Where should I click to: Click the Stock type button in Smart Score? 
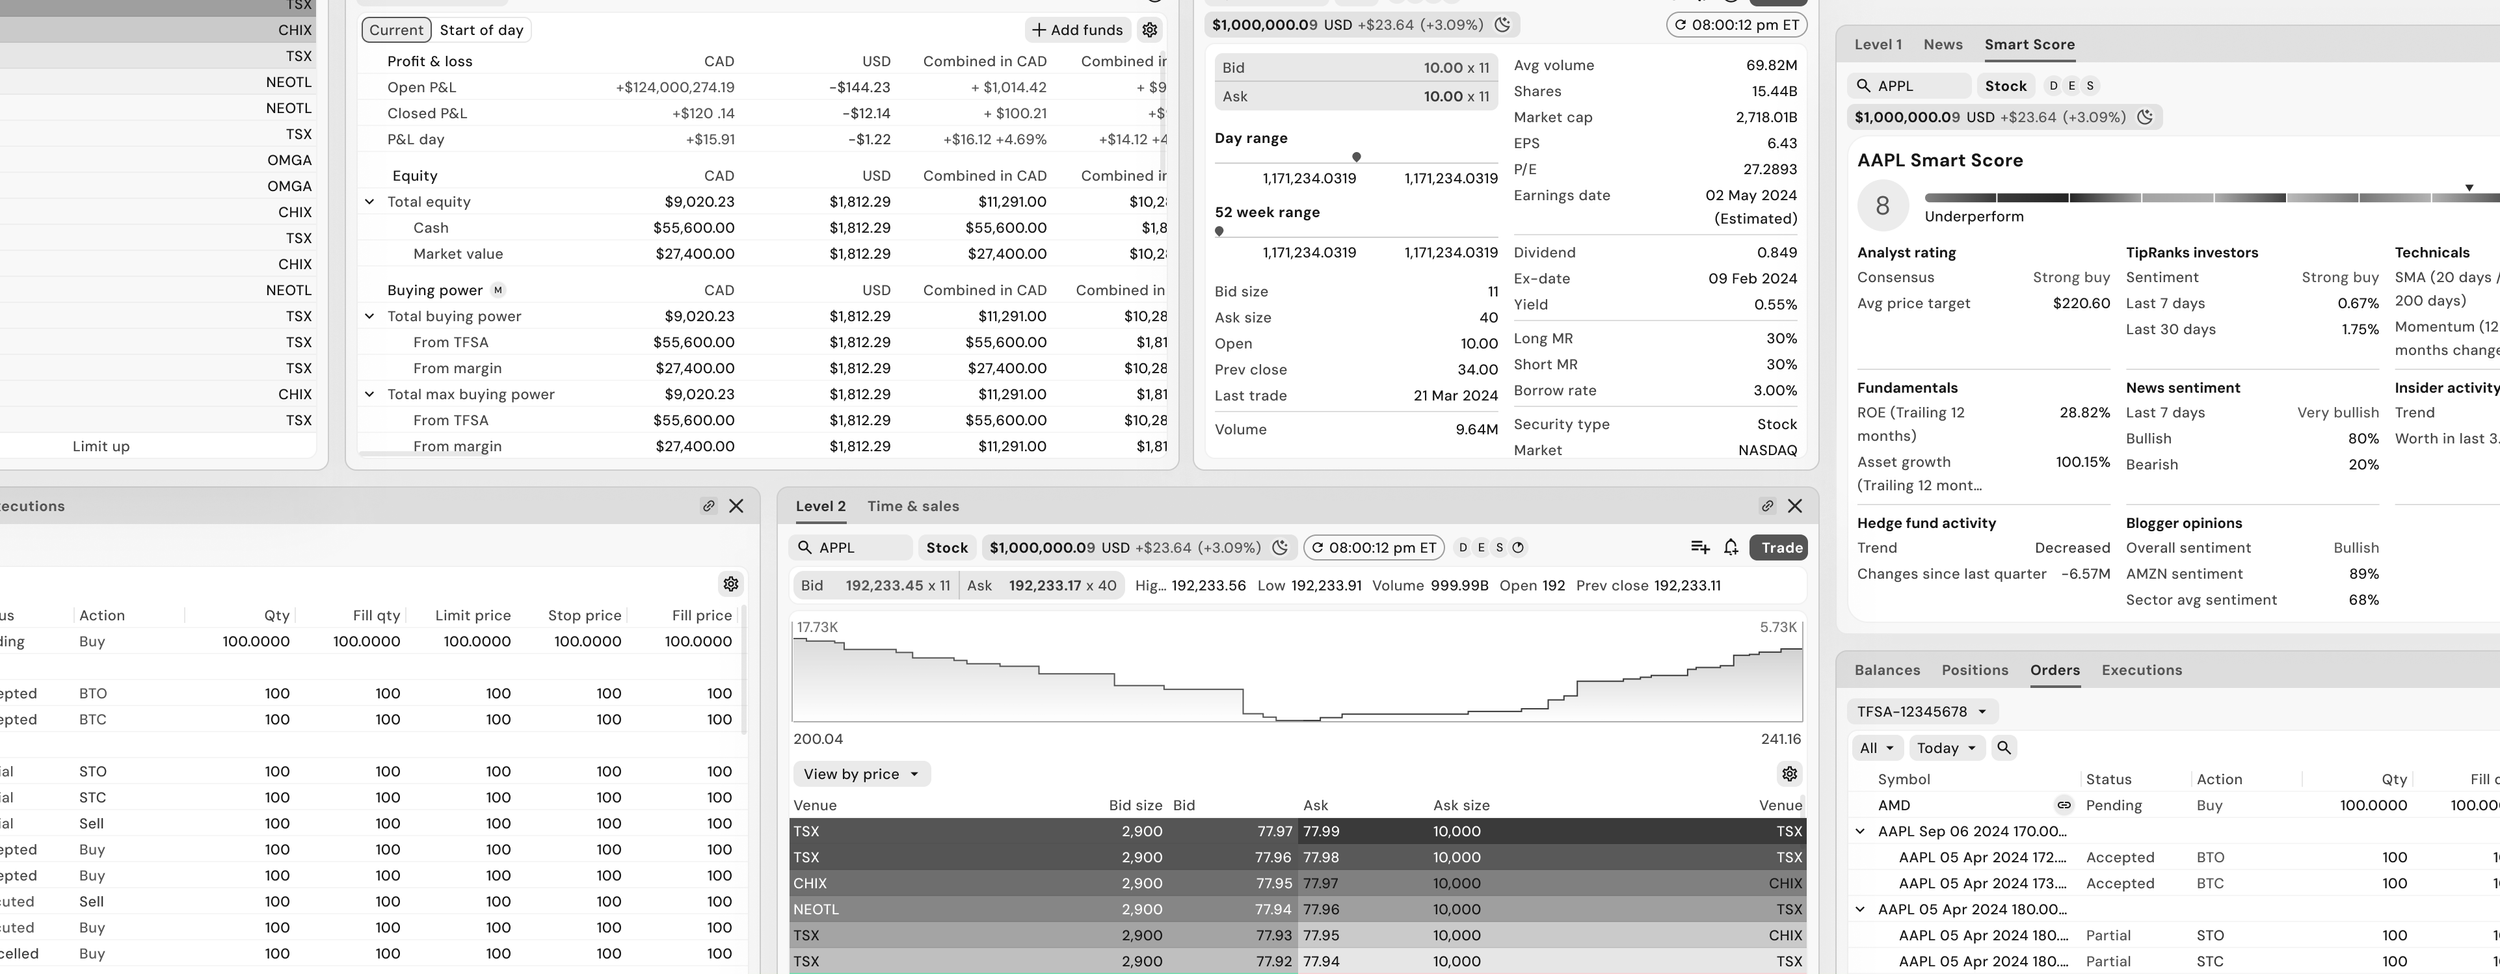tap(2006, 86)
